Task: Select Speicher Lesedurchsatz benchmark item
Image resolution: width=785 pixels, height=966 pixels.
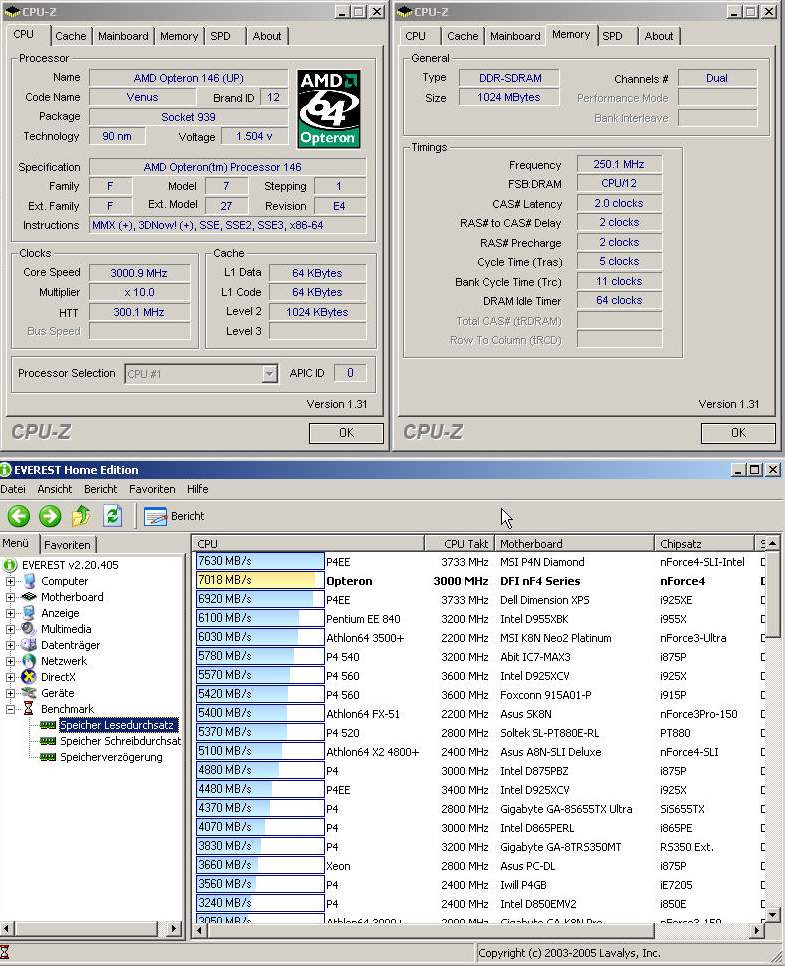Action: [117, 725]
